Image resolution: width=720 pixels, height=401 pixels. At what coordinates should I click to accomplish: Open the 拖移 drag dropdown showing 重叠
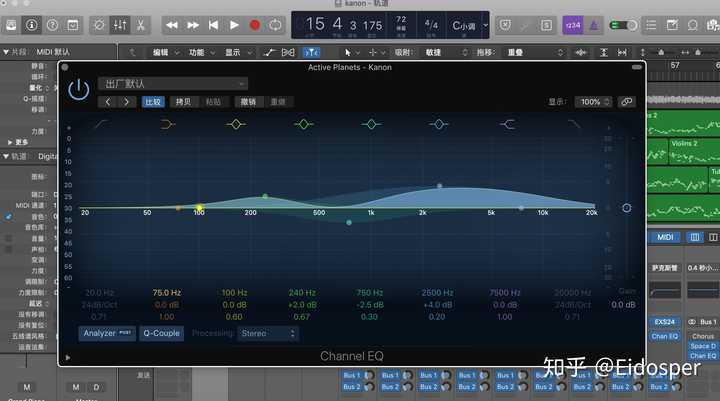point(534,52)
